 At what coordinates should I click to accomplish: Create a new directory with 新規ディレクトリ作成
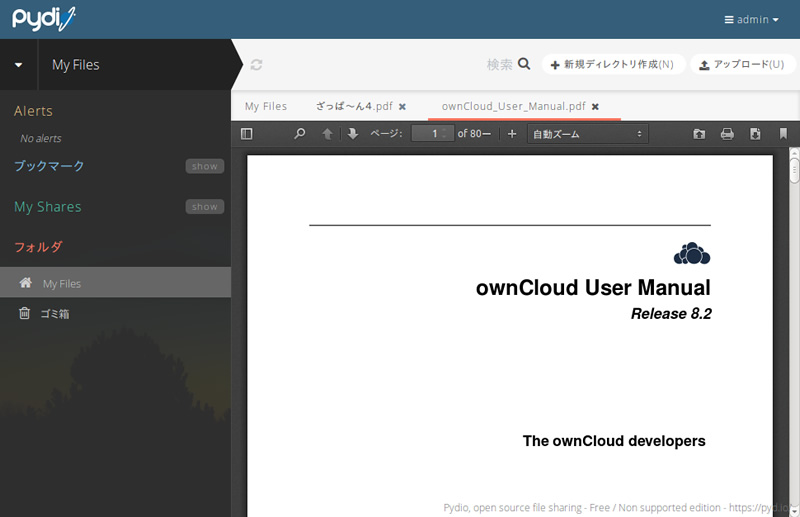pos(613,64)
